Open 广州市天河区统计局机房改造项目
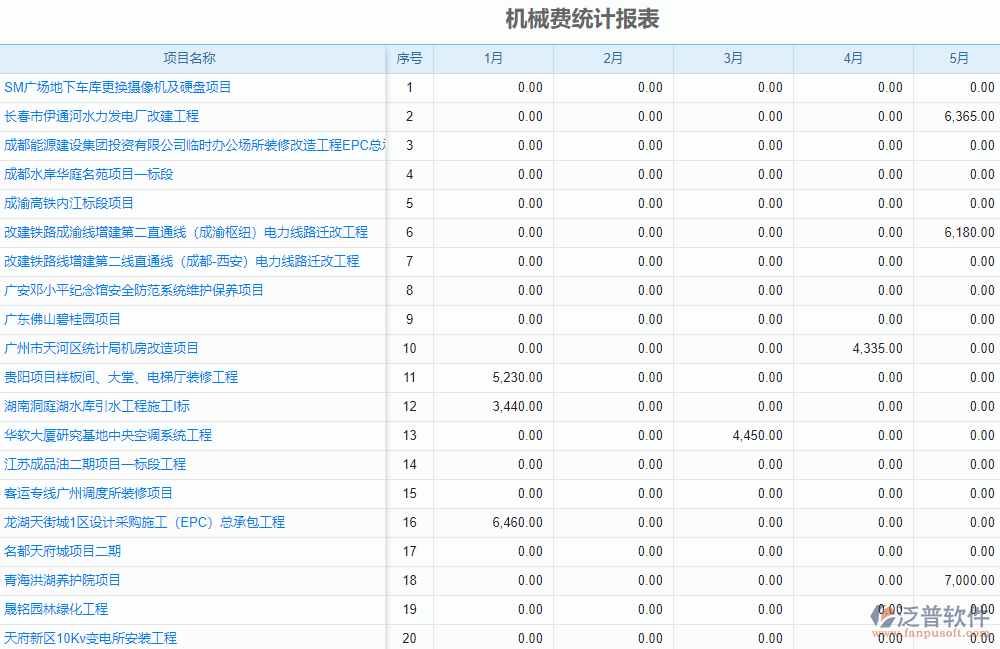The image size is (1000, 649). pyautogui.click(x=100, y=348)
